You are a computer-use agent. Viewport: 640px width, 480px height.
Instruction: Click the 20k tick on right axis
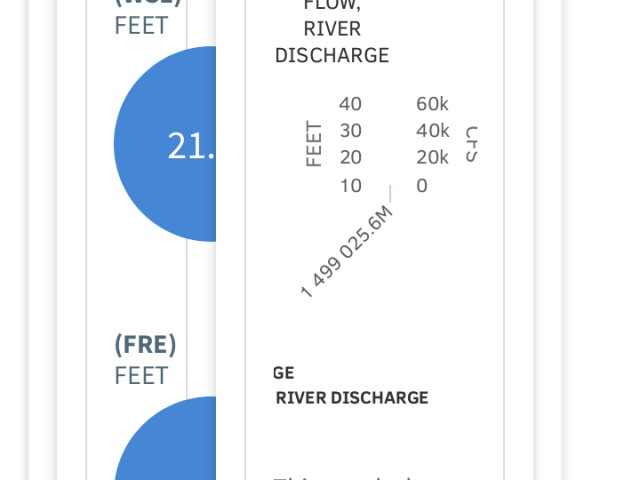(432, 158)
